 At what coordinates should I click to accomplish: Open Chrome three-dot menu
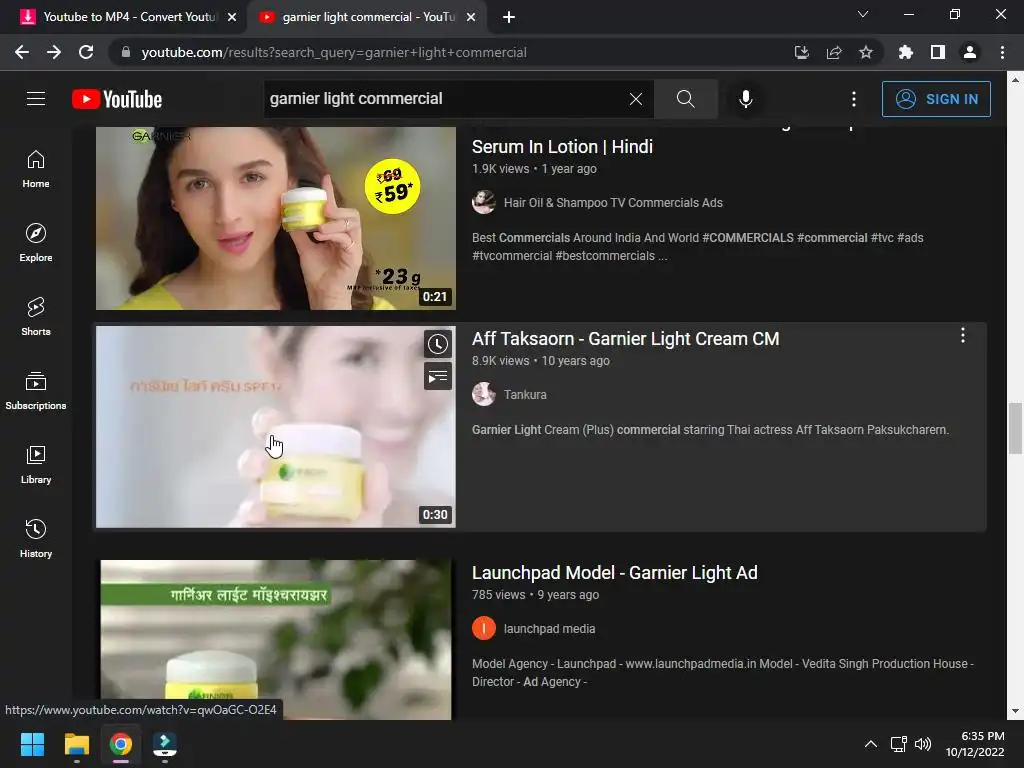click(x=1002, y=52)
